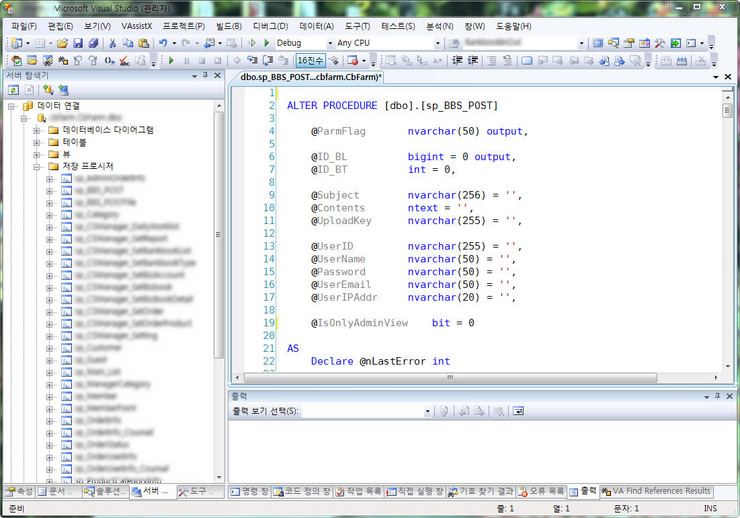740x518 pixels.
Task: Open the 도구(T) menu
Action: click(x=357, y=26)
